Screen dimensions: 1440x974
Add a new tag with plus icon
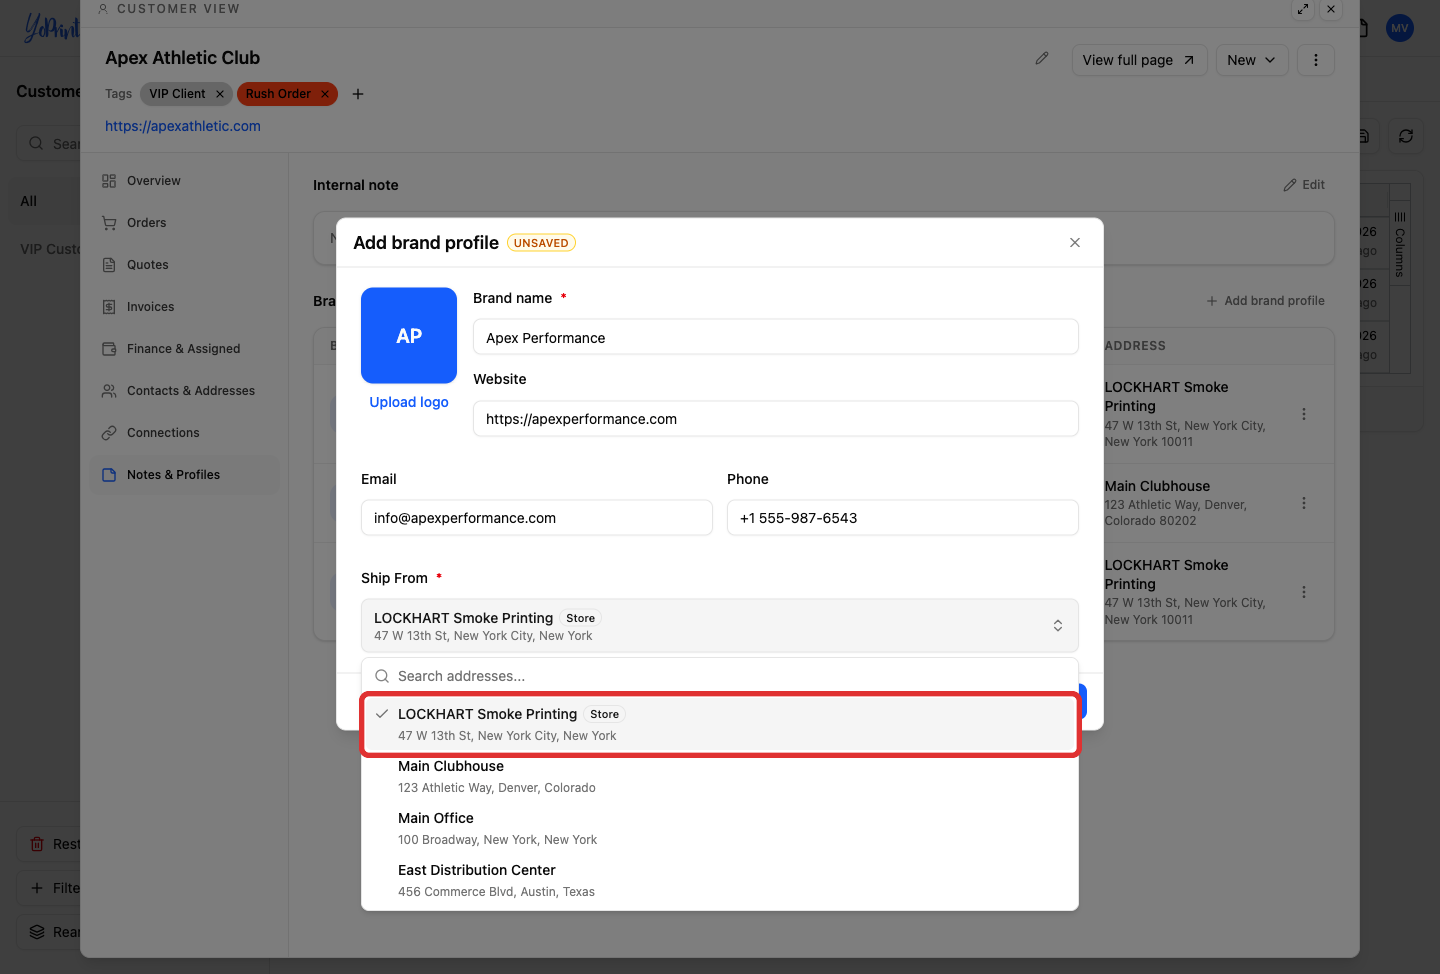click(x=358, y=94)
